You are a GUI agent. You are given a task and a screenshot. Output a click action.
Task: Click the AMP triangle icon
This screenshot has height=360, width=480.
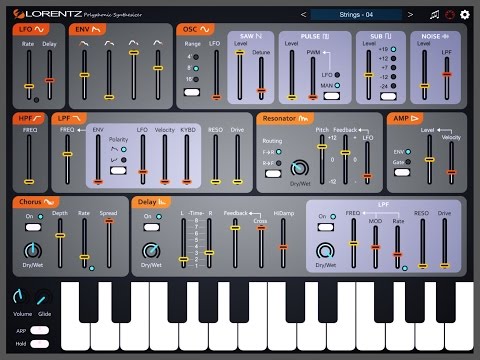click(415, 118)
